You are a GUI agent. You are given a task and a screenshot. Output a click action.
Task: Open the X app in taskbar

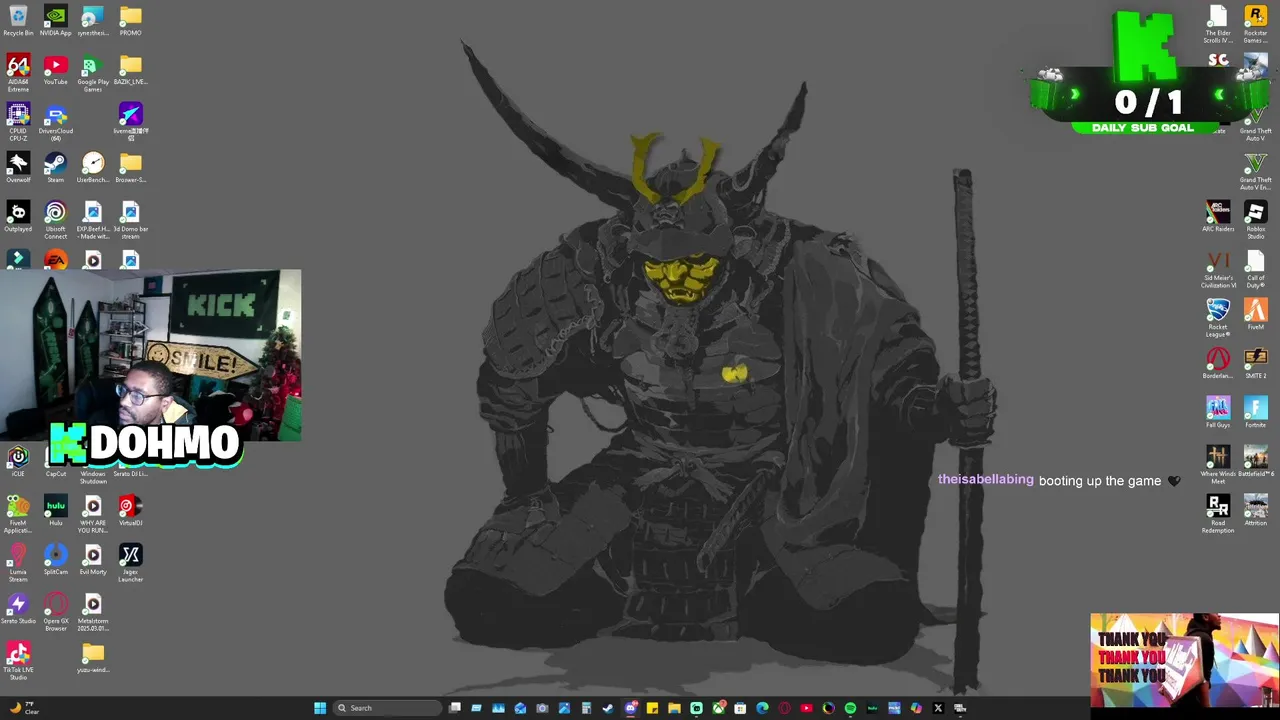click(x=938, y=708)
